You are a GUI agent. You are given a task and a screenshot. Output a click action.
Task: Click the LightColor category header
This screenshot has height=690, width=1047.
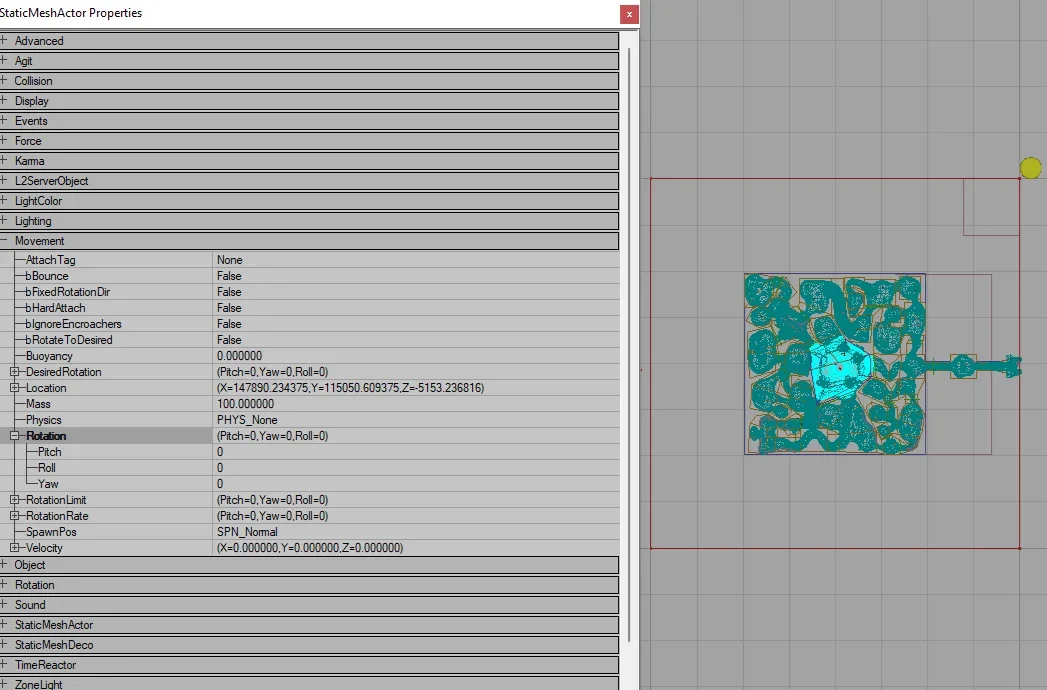coord(309,201)
